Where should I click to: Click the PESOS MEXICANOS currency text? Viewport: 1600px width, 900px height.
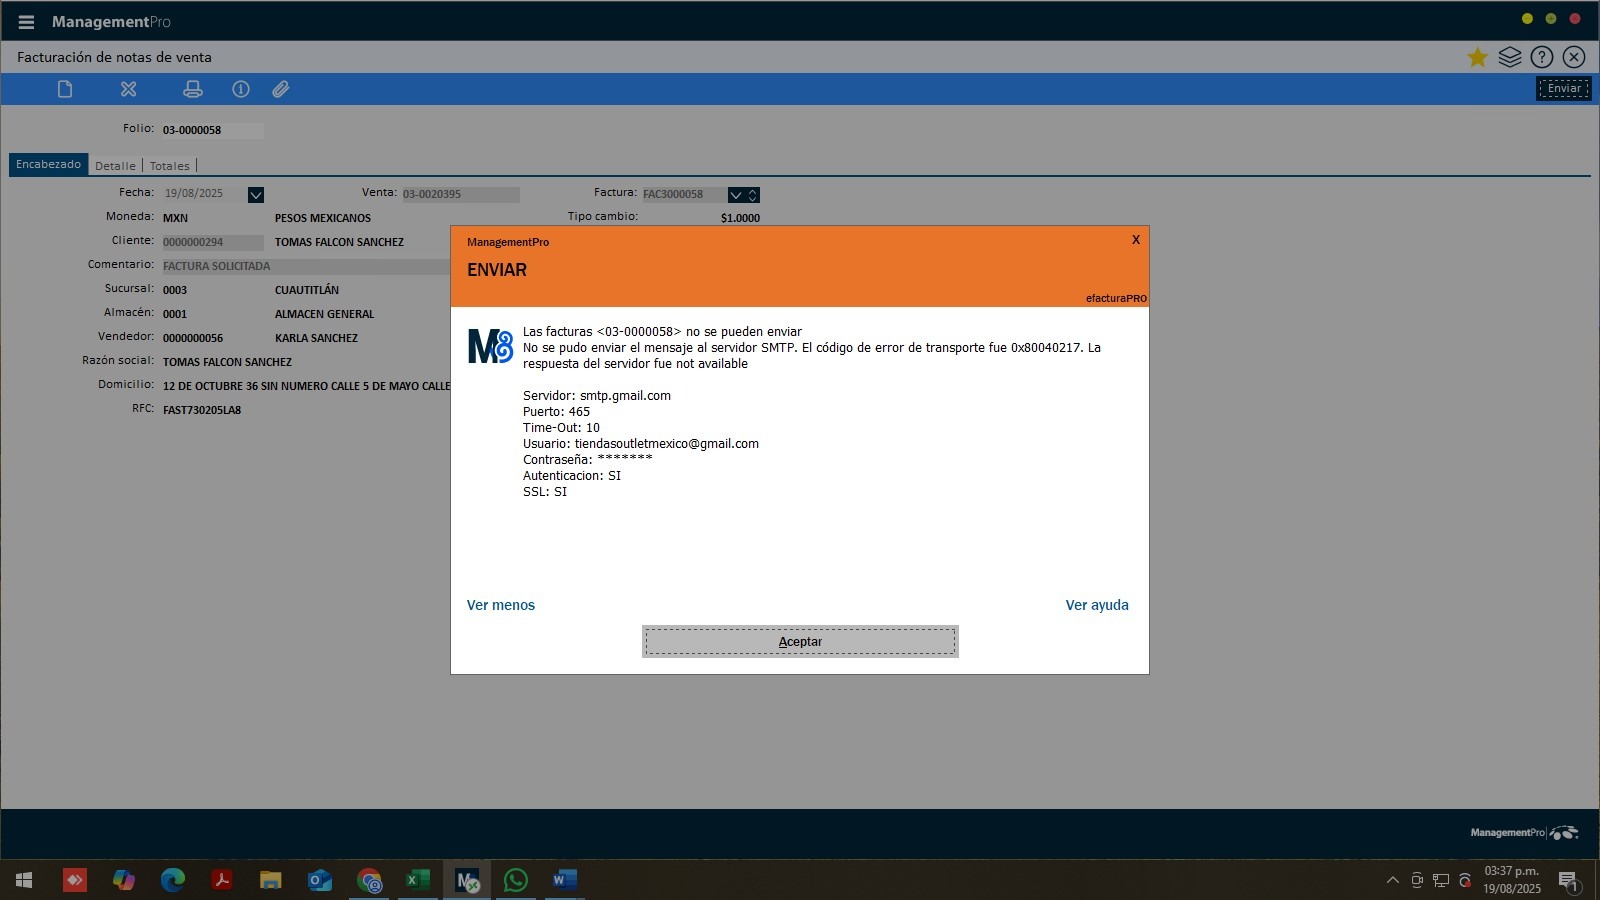[323, 218]
